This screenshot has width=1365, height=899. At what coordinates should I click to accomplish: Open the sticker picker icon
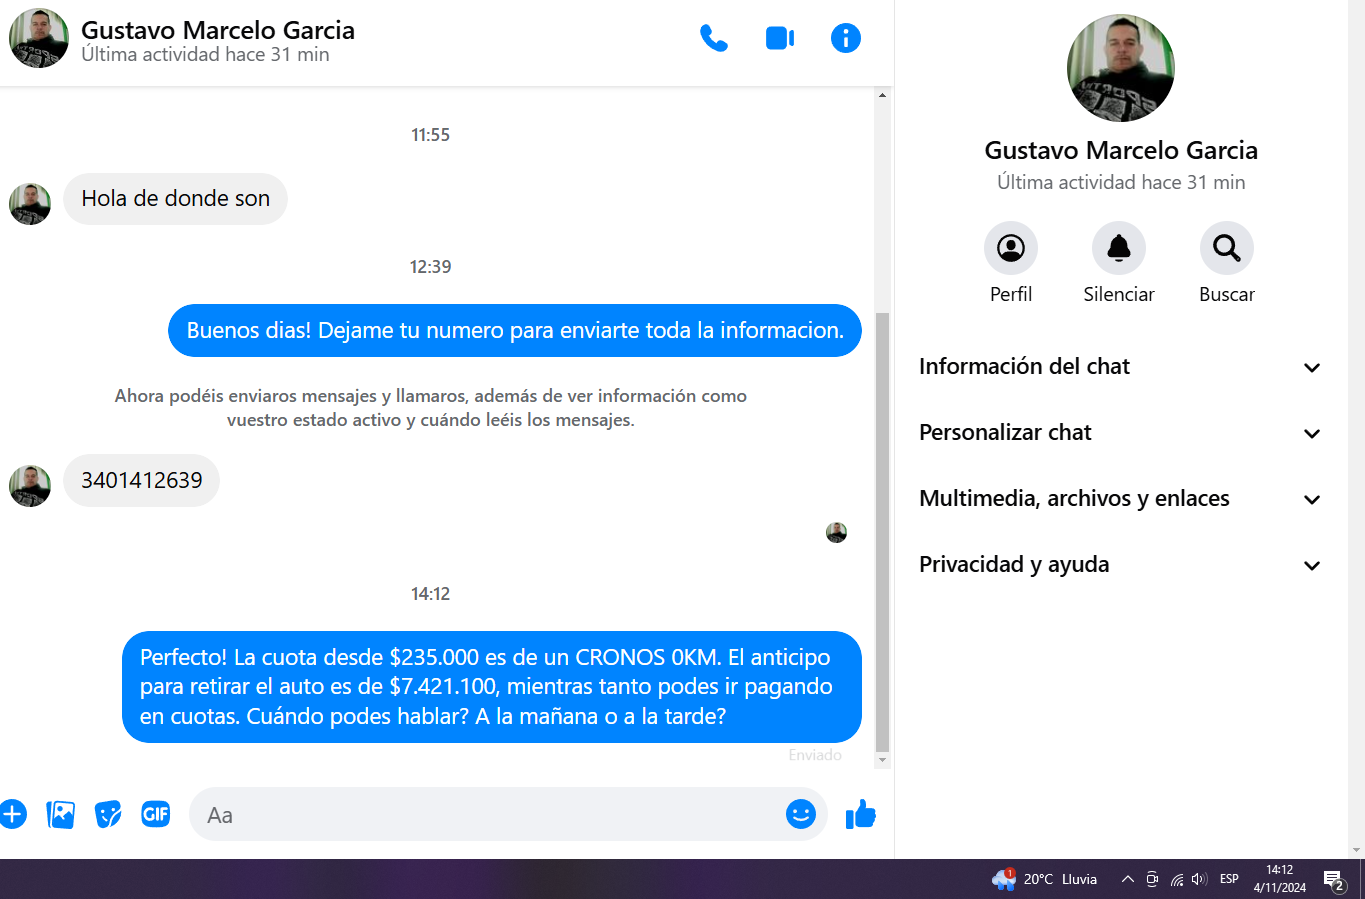pos(108,814)
